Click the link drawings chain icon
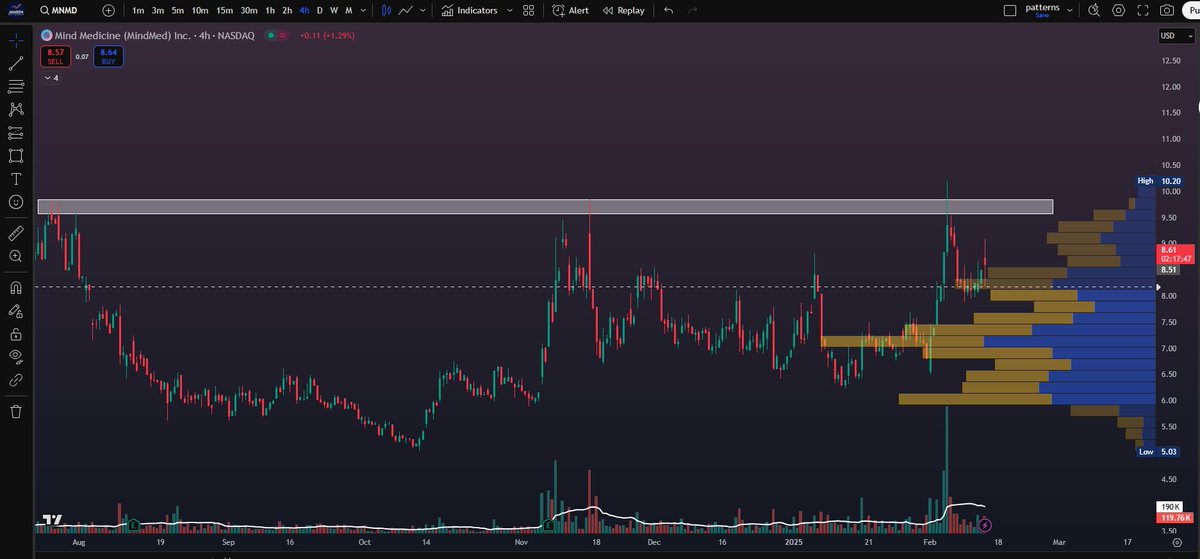Image resolution: width=1200 pixels, height=559 pixels. pyautogui.click(x=16, y=379)
